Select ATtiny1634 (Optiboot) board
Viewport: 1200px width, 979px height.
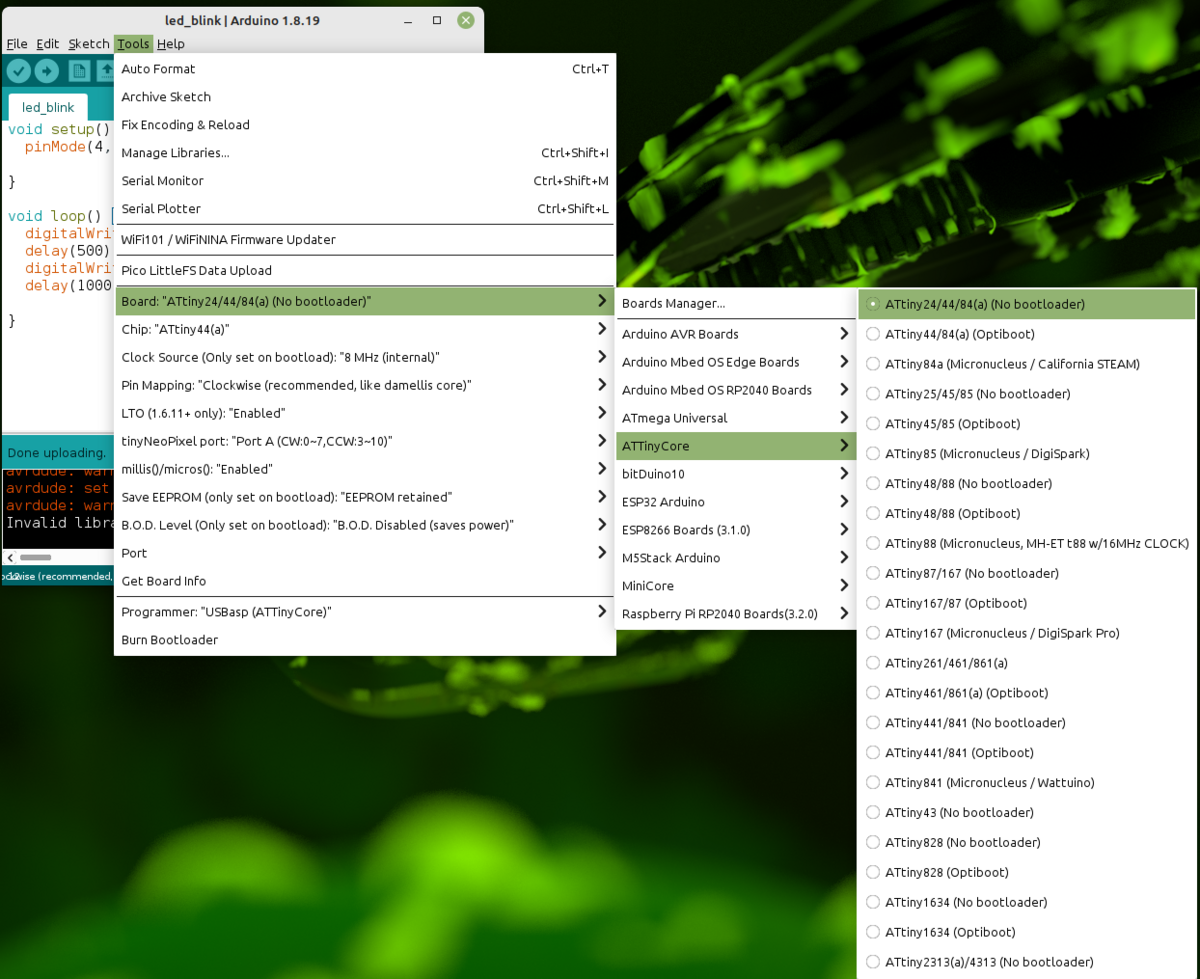click(1027, 932)
